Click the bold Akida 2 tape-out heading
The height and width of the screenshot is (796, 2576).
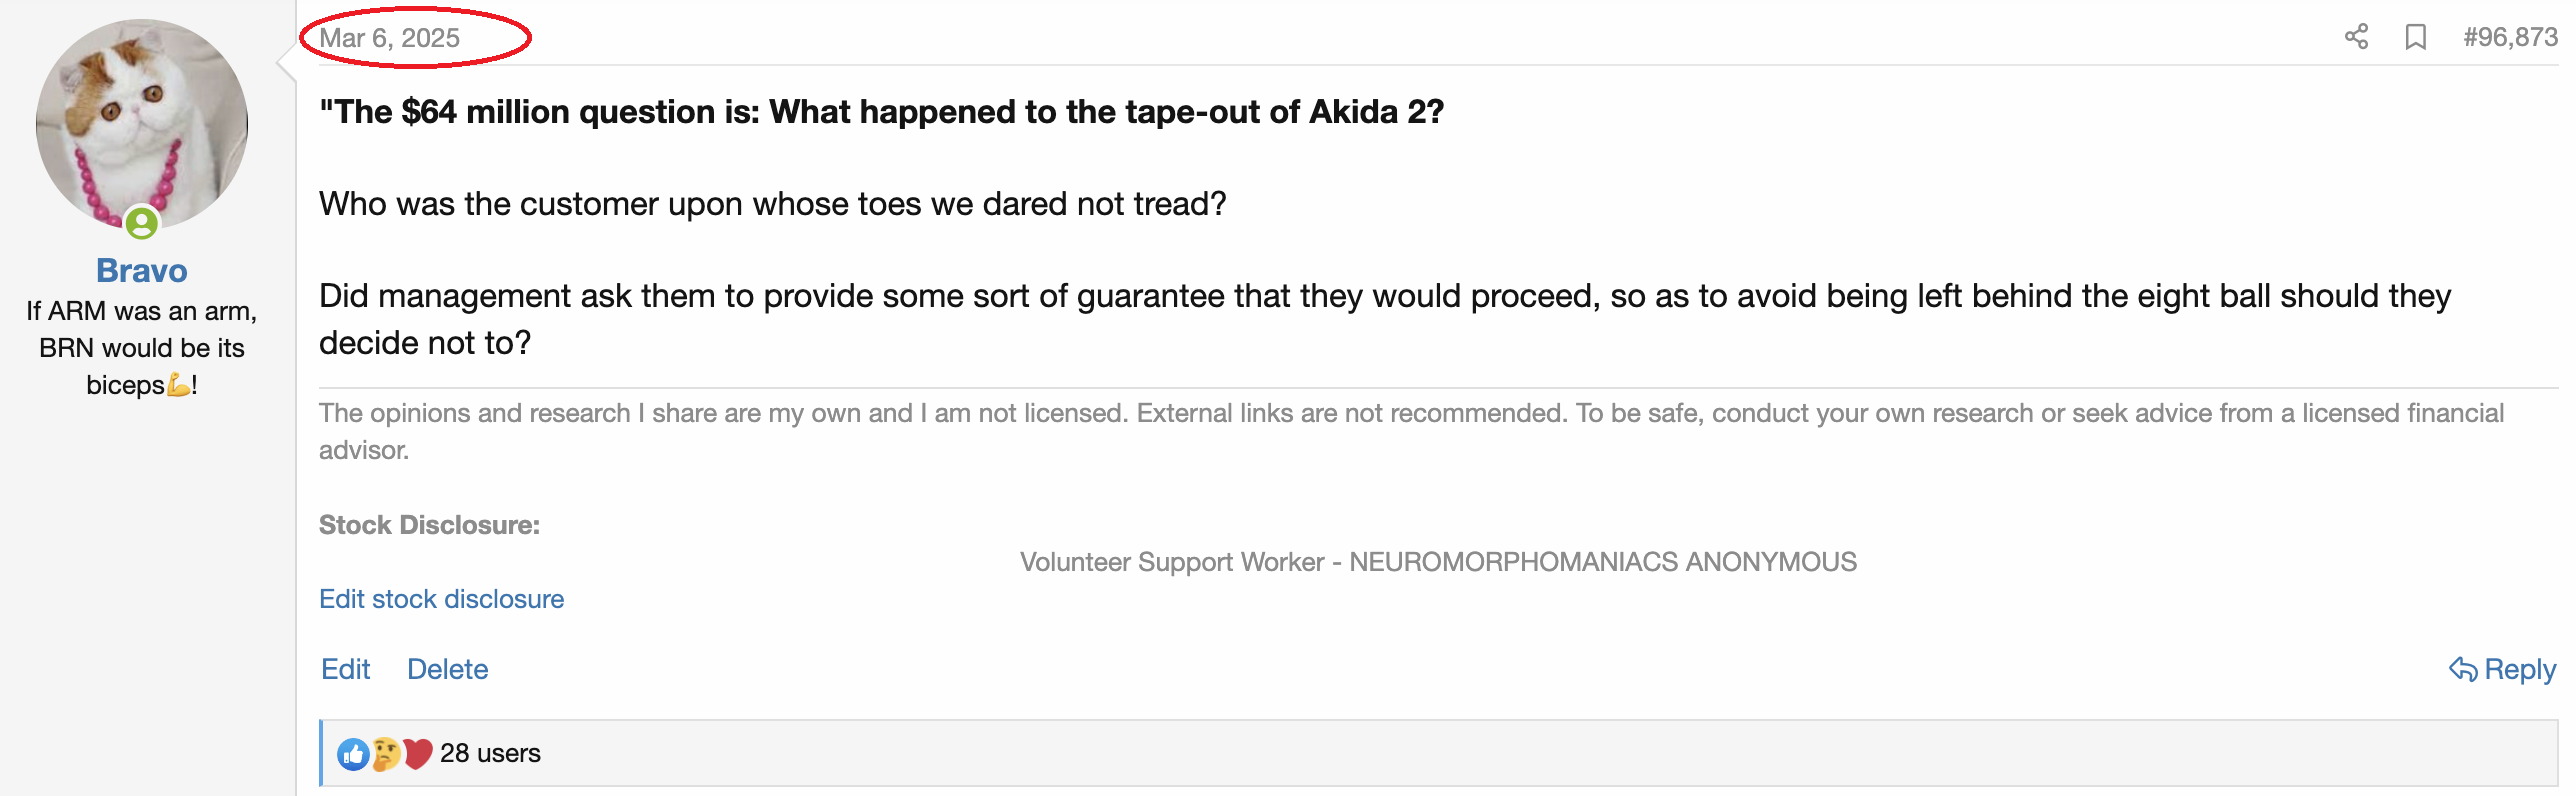881,111
